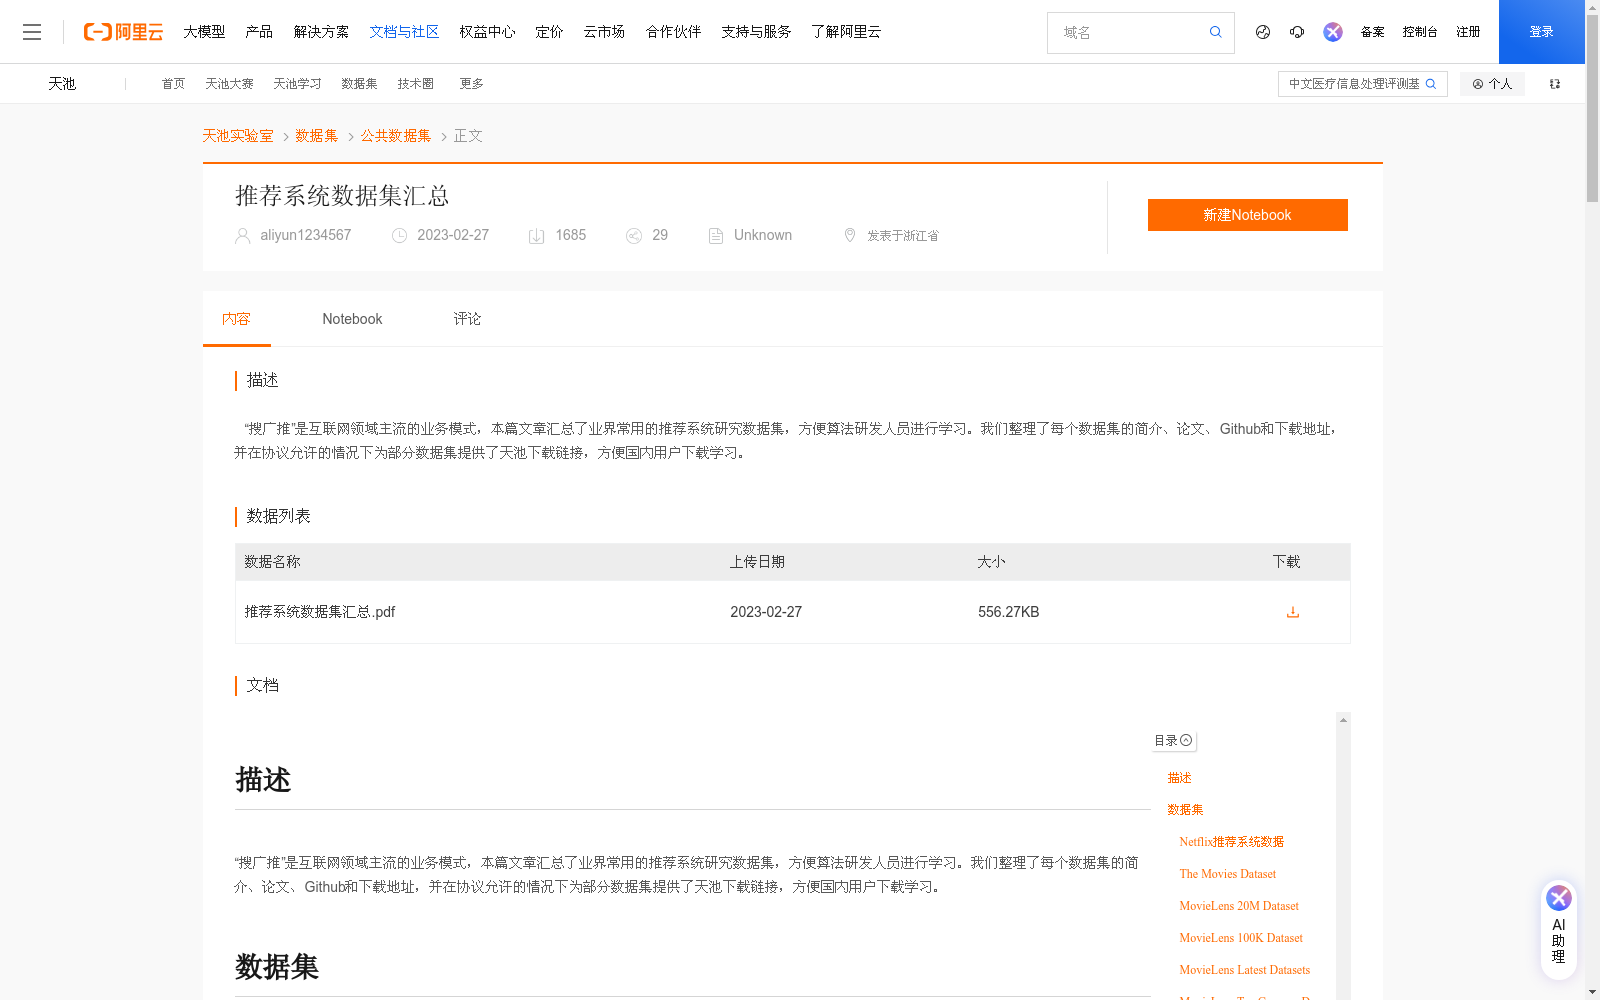Open the headset customer support icon
Image resolution: width=1600 pixels, height=1000 pixels.
[1297, 32]
